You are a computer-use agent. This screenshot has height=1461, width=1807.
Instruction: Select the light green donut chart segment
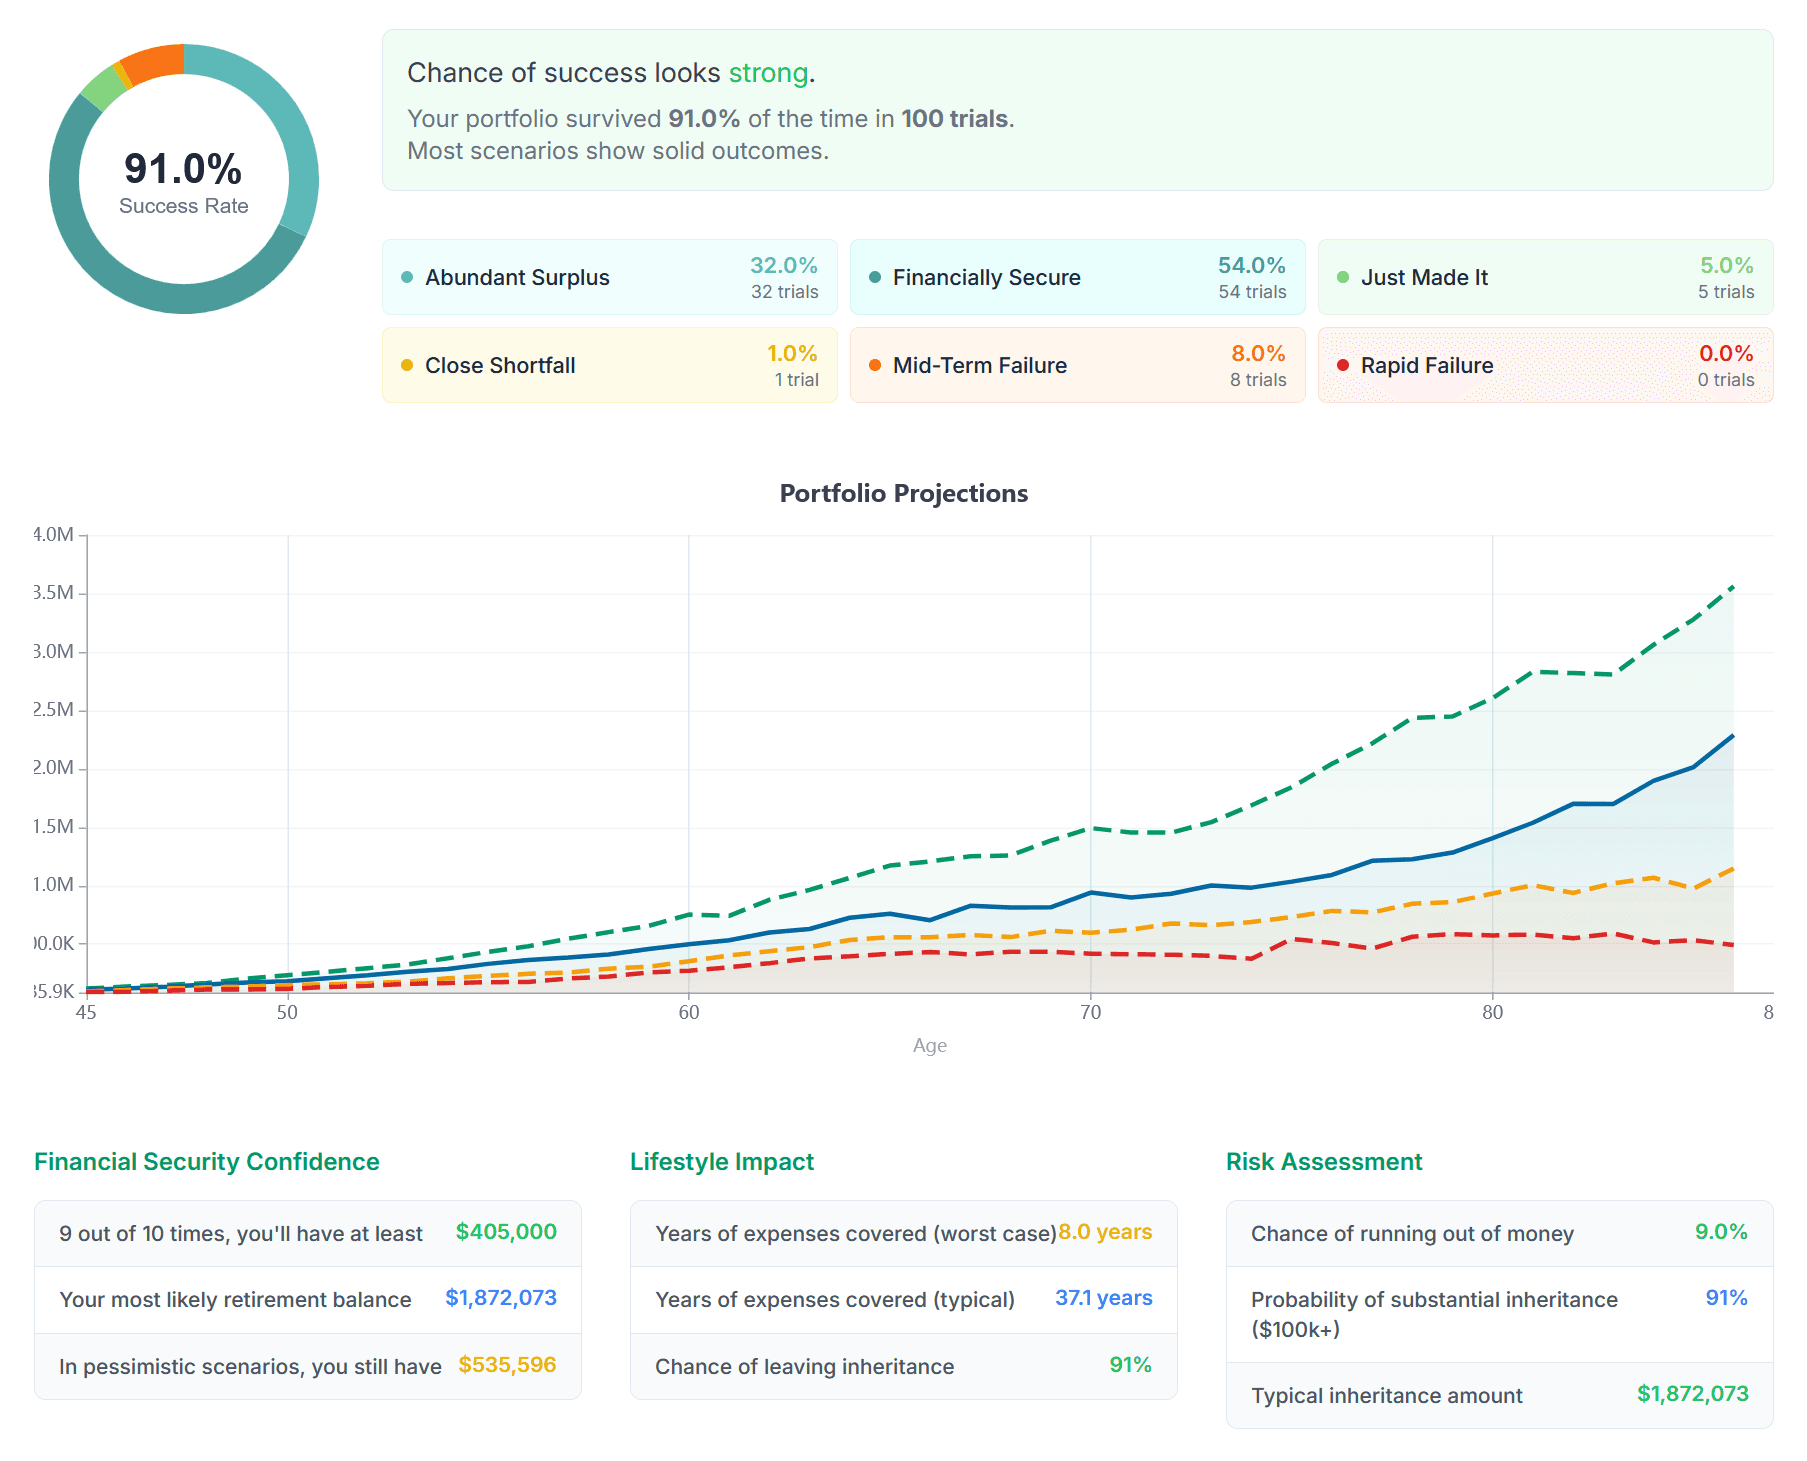coord(101,89)
